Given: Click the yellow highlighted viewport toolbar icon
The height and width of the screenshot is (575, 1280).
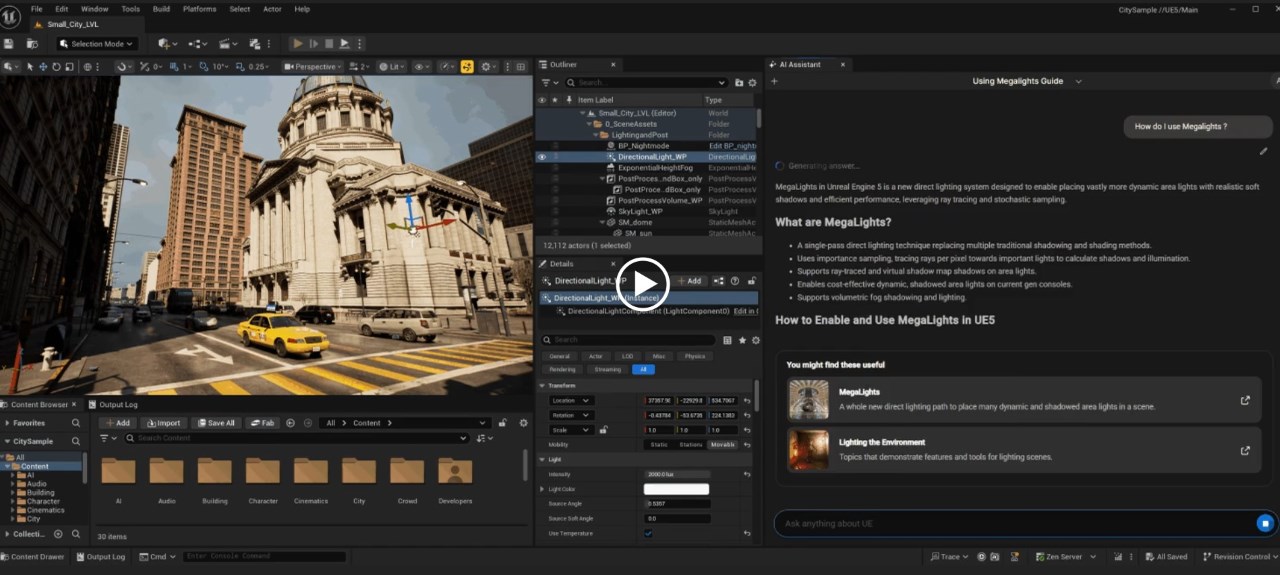Looking at the screenshot, I should pos(467,67).
